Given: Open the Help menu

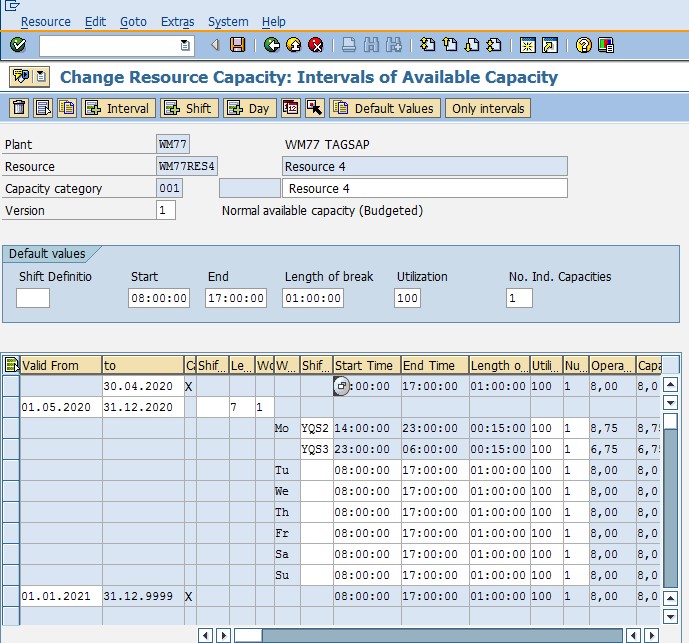Looking at the screenshot, I should [273, 22].
